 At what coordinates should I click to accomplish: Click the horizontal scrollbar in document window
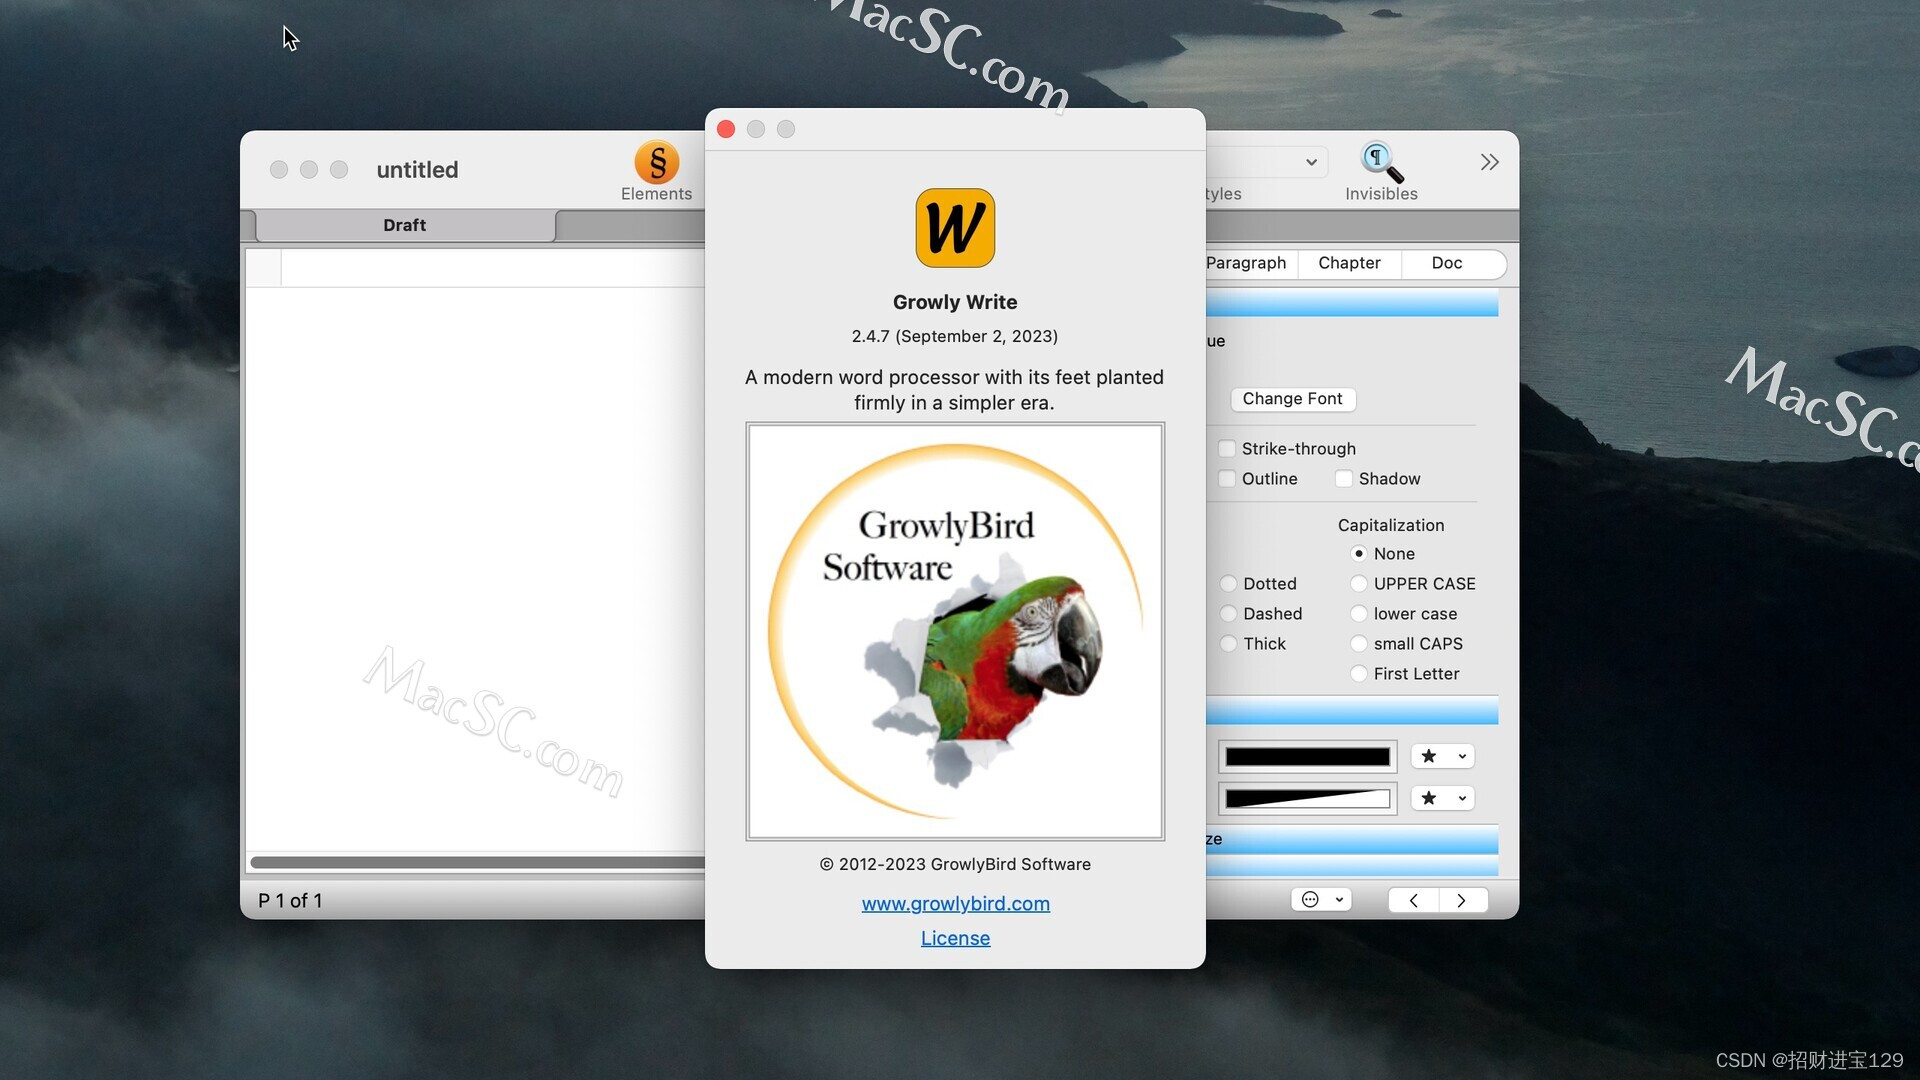[477, 862]
